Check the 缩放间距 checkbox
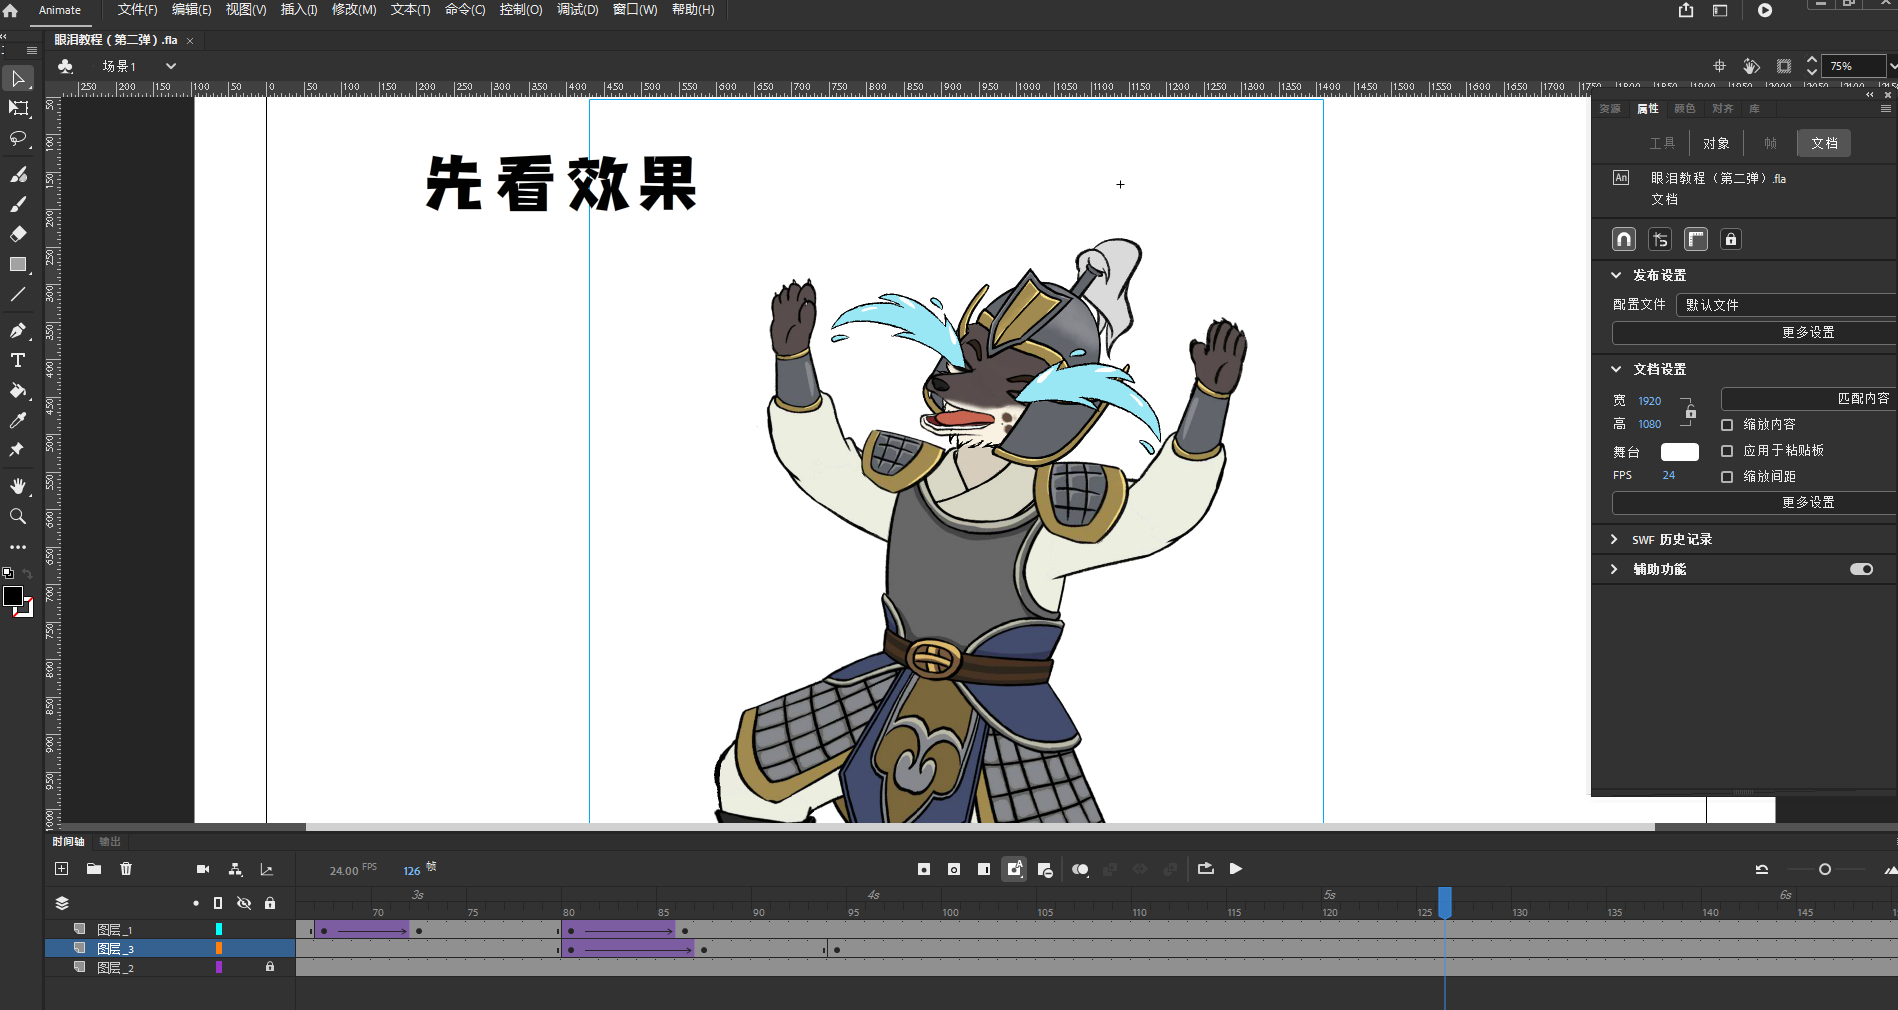Viewport: 1898px width, 1010px height. 1727,477
